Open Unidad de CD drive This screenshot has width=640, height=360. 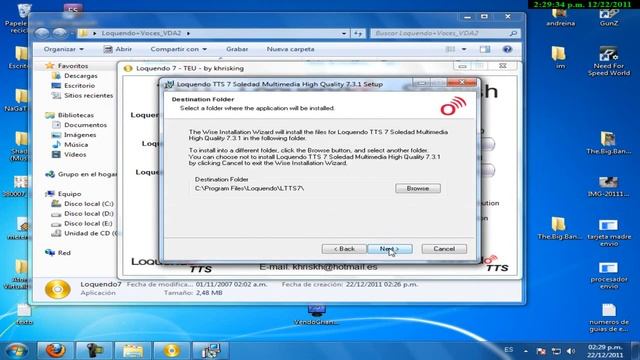90,233
